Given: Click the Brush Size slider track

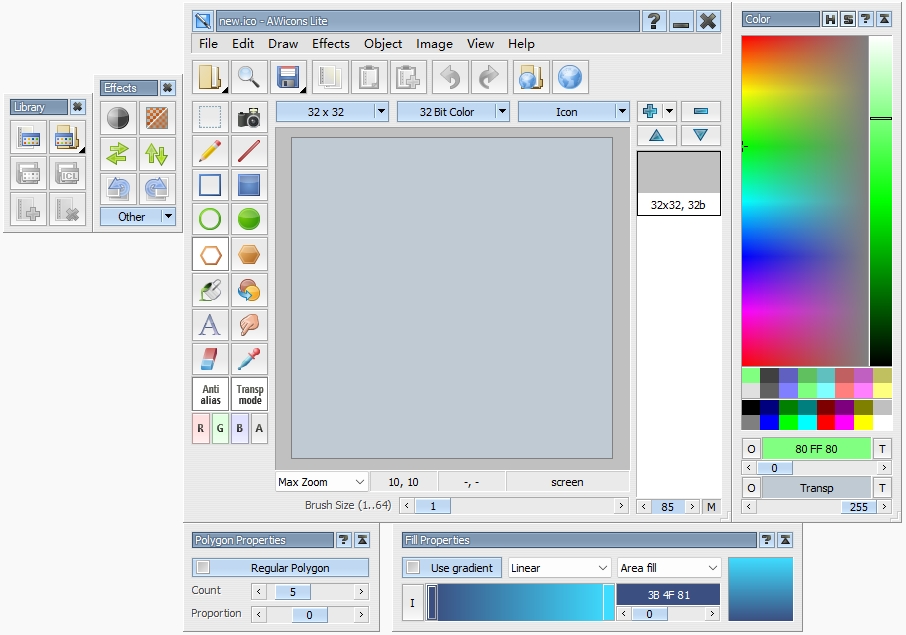Looking at the screenshot, I should point(514,506).
